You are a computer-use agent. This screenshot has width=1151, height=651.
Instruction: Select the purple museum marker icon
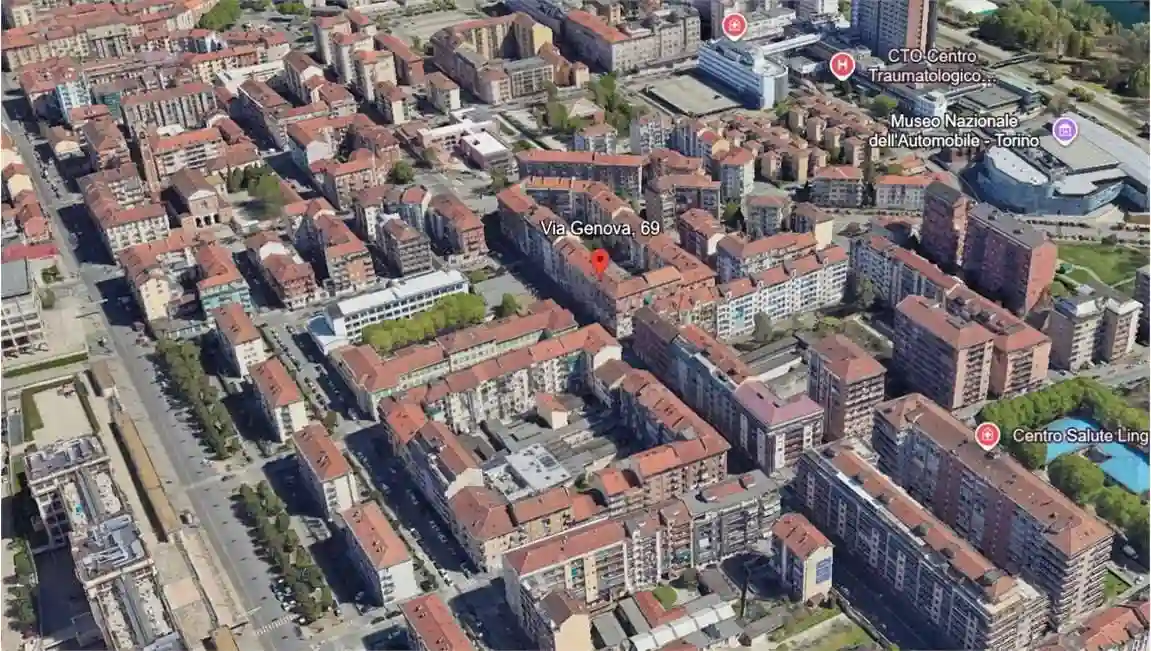[x=1065, y=130]
